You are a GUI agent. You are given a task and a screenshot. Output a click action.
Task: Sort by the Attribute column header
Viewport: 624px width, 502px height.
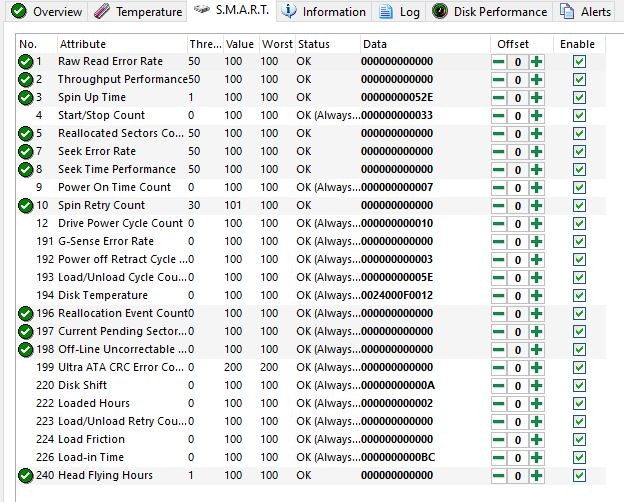click(122, 44)
